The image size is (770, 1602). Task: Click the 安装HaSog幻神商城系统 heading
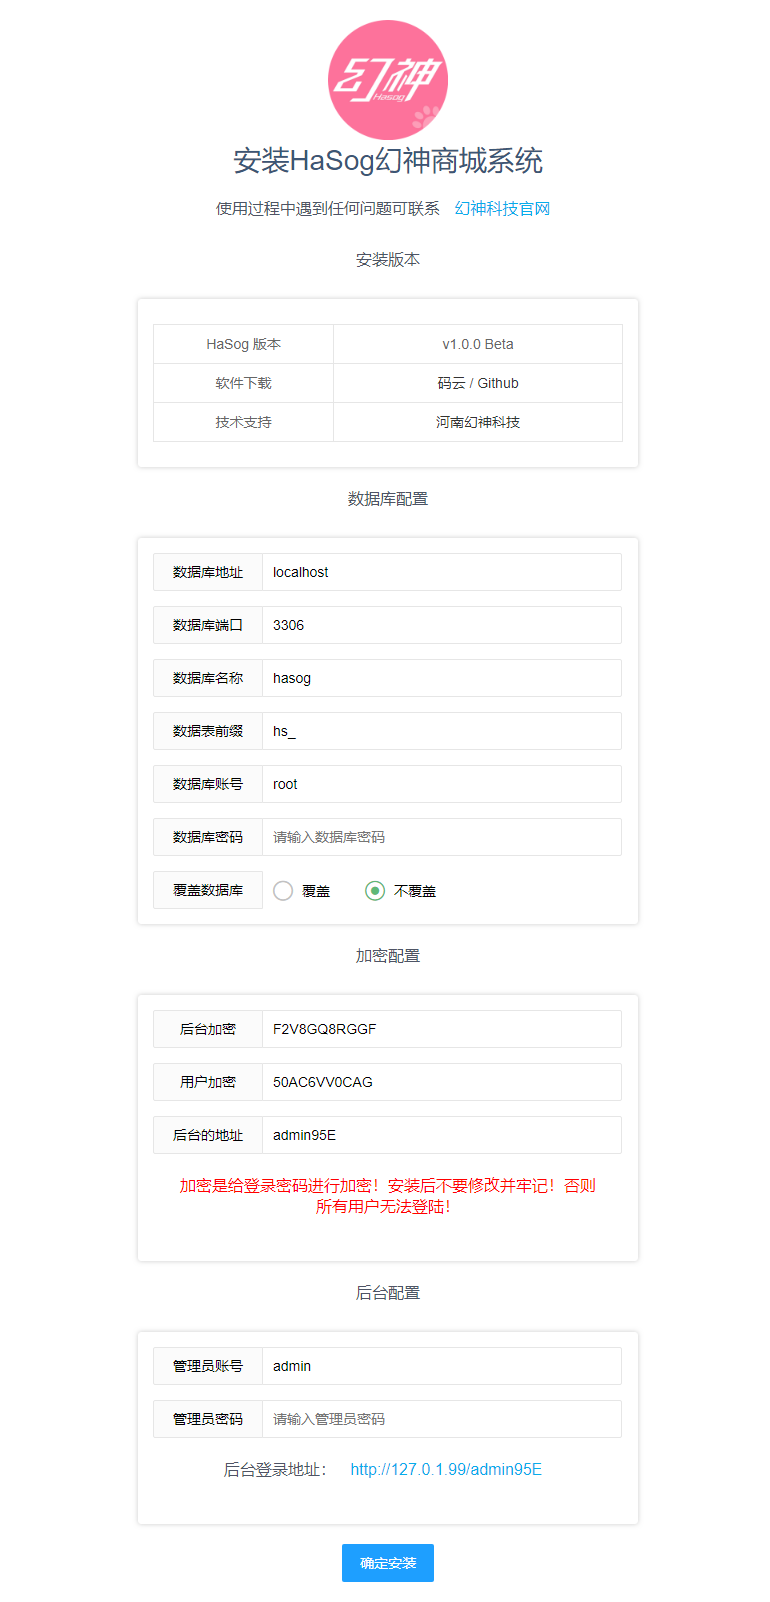tap(388, 160)
